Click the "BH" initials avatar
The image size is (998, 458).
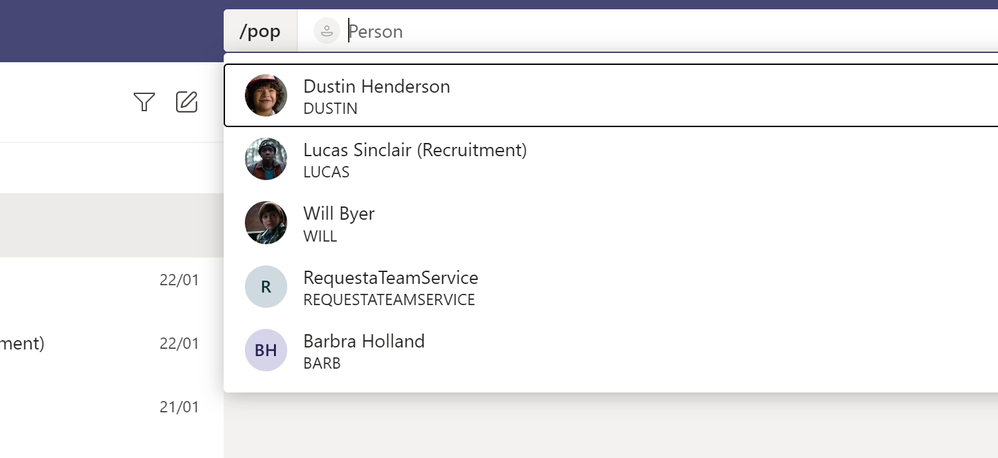click(266, 351)
